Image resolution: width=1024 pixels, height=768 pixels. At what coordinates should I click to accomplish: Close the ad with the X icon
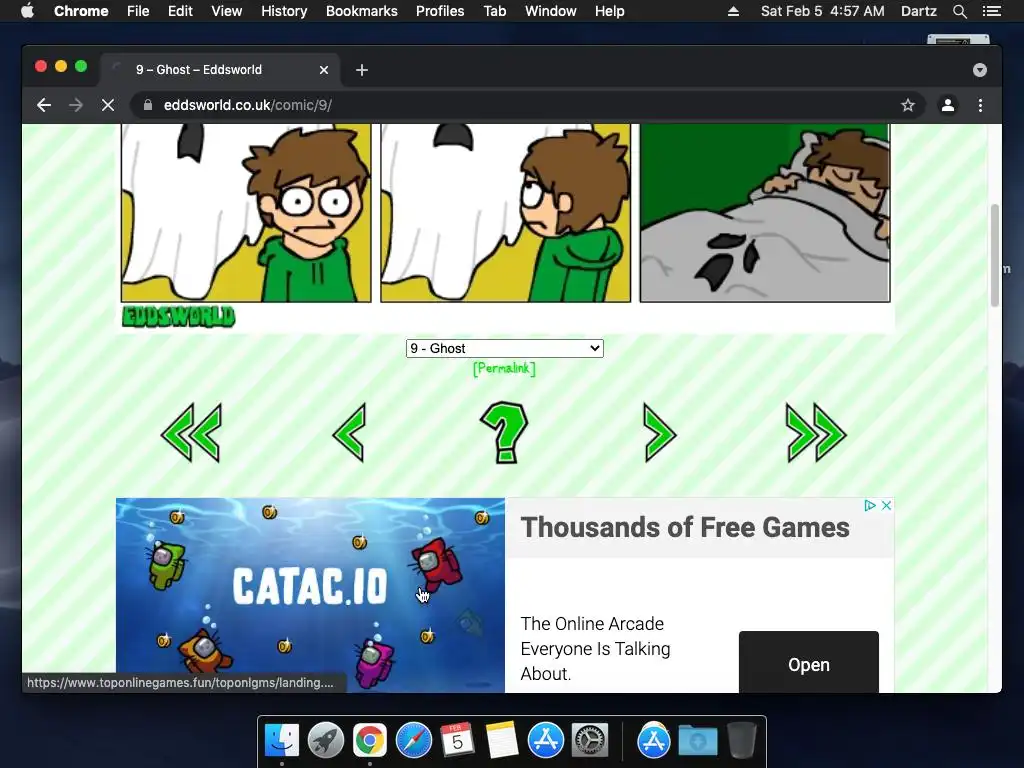886,505
